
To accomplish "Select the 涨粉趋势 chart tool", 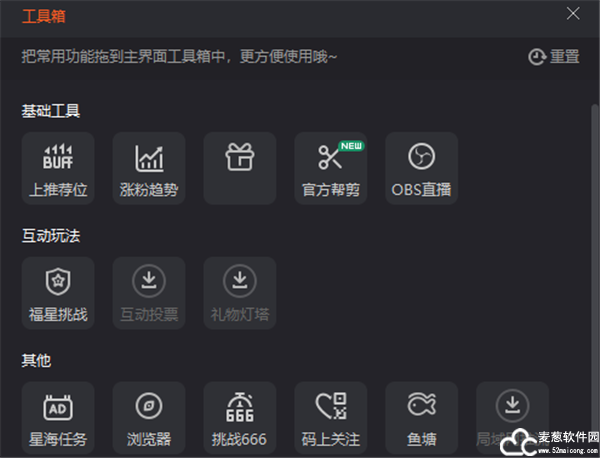I will (149, 168).
